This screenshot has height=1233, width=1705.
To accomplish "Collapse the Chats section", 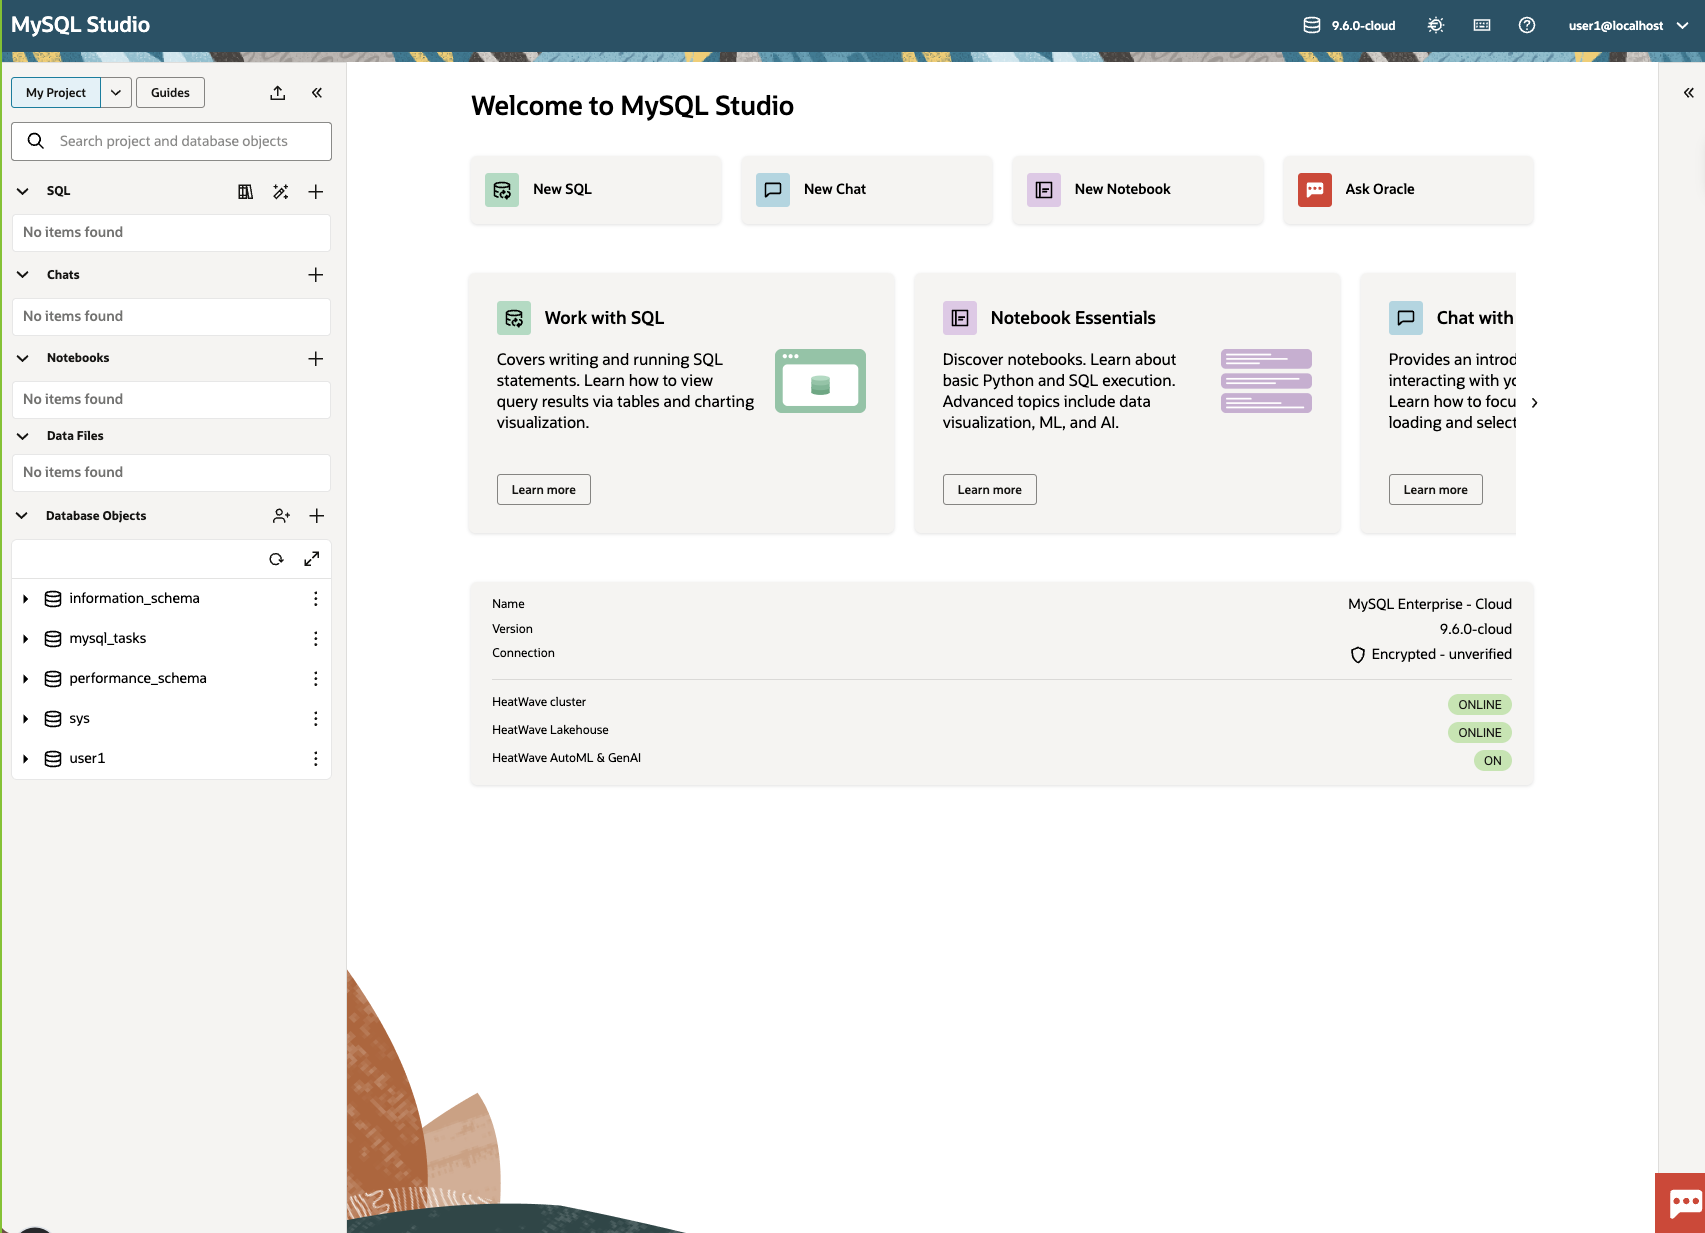I will pos(23,275).
